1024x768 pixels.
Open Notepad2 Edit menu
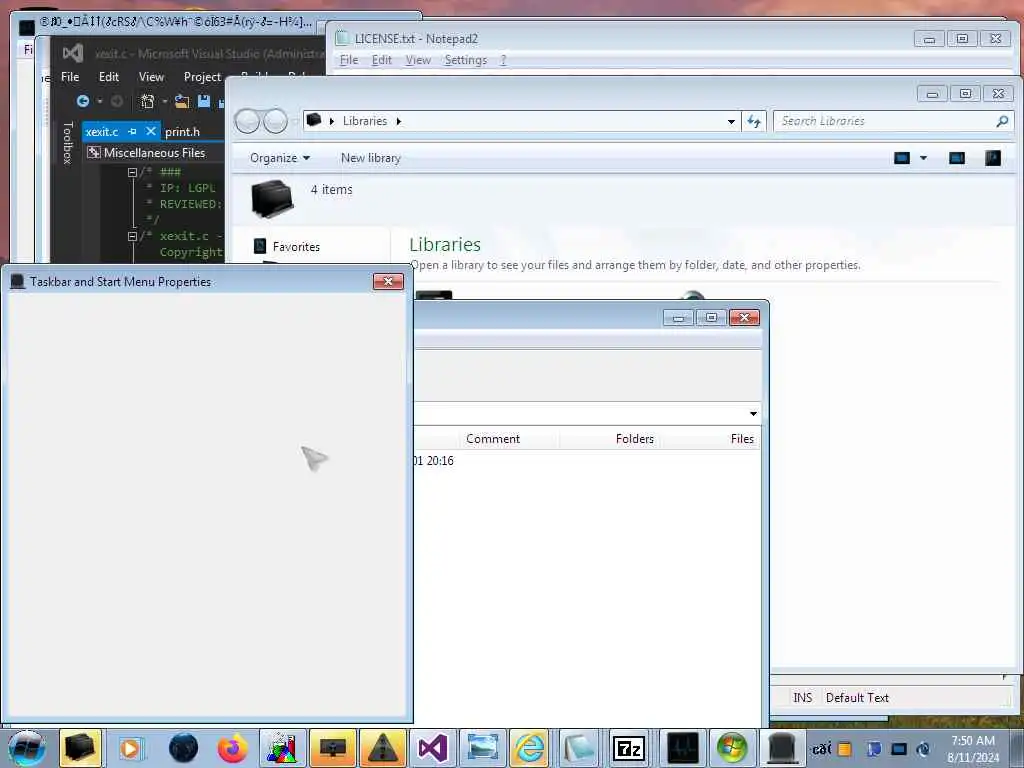(x=381, y=60)
